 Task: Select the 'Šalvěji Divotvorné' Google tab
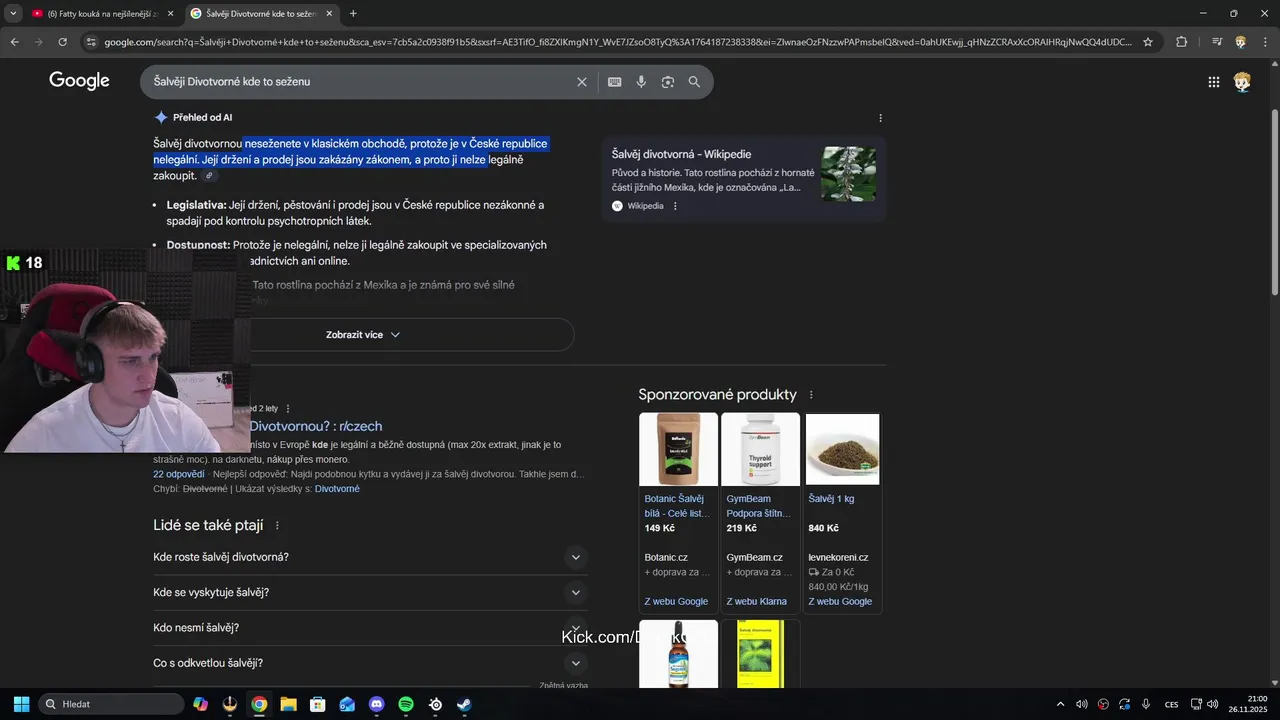(x=260, y=14)
